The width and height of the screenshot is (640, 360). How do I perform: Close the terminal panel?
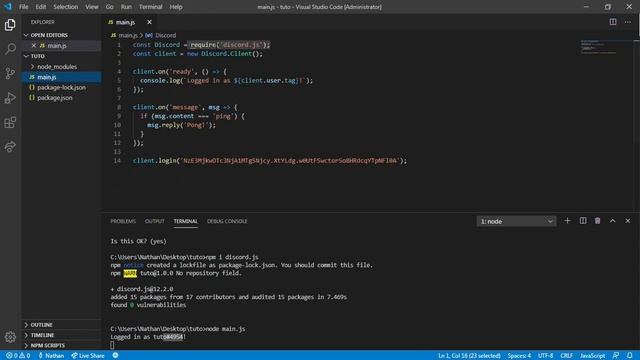point(628,221)
